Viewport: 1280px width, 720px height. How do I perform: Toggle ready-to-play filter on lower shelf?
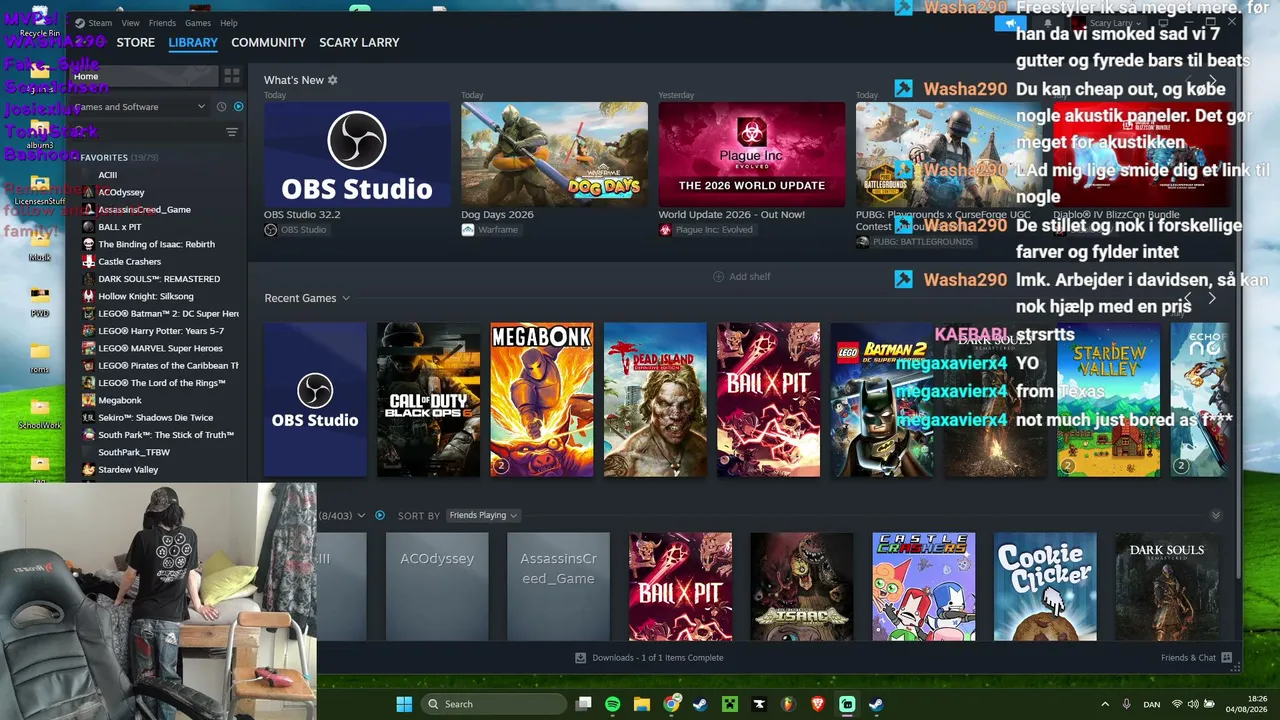379,516
